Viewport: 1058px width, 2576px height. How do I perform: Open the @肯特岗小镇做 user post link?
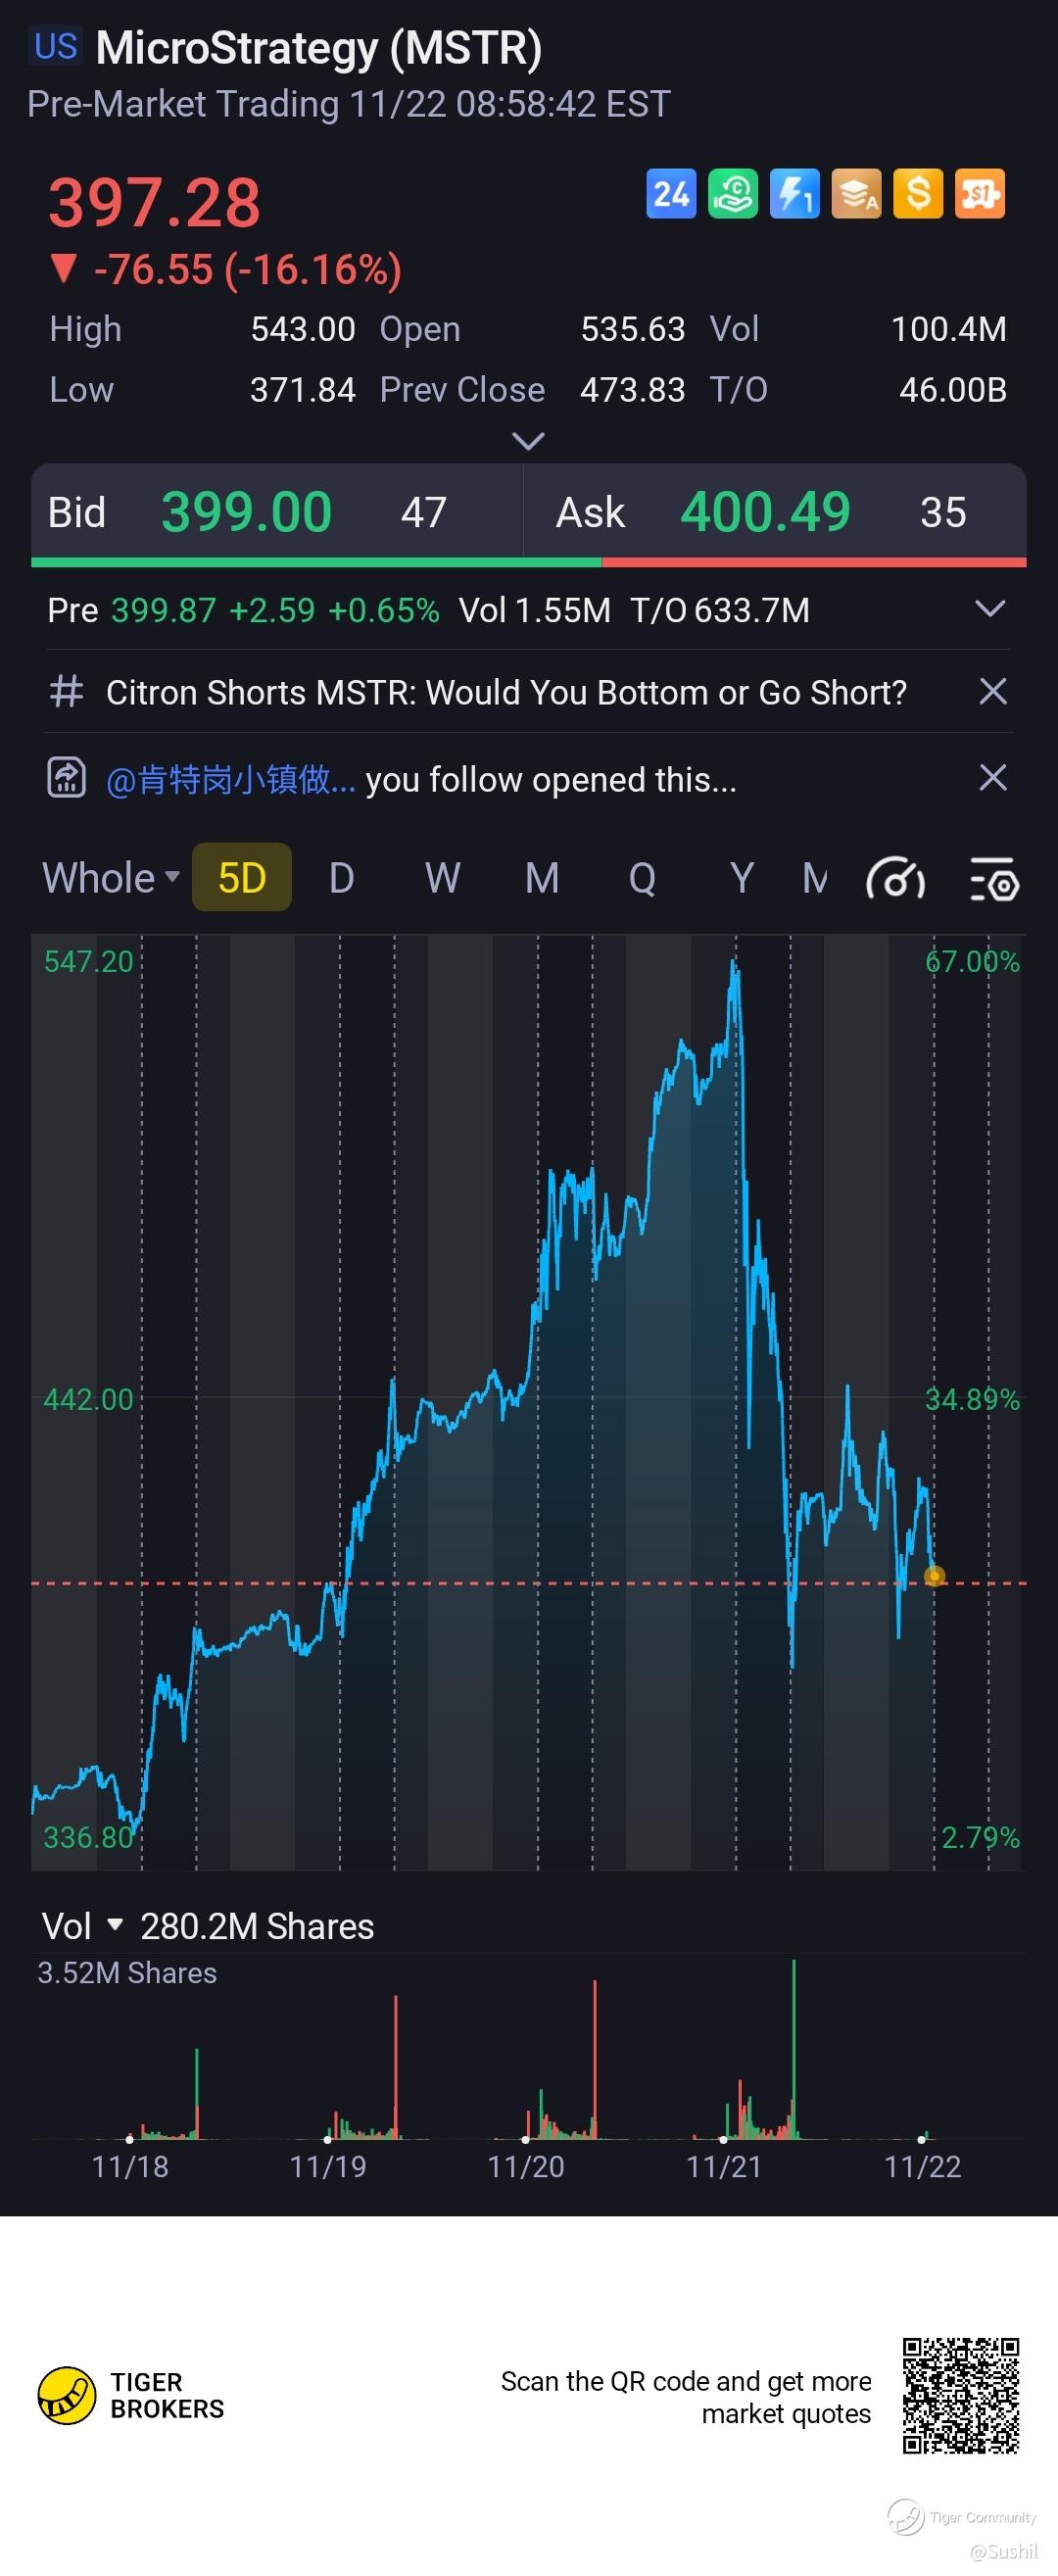point(231,780)
